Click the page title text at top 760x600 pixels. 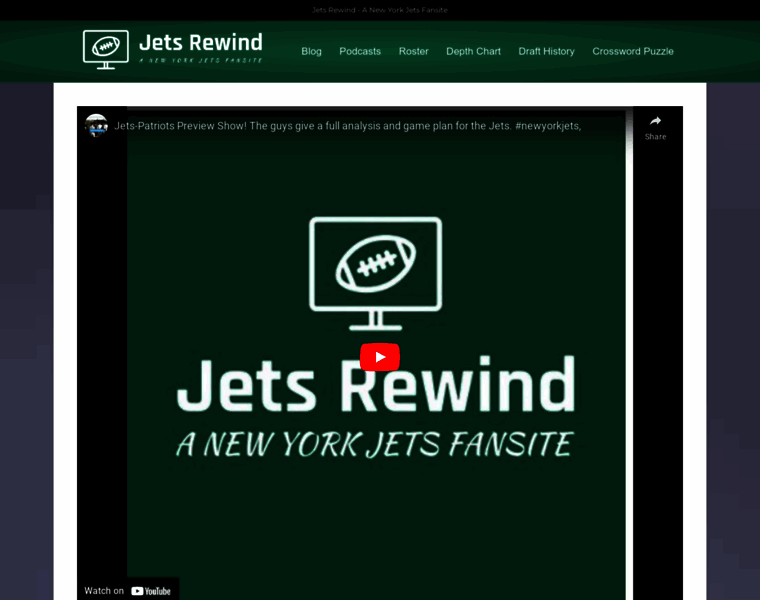click(x=380, y=10)
